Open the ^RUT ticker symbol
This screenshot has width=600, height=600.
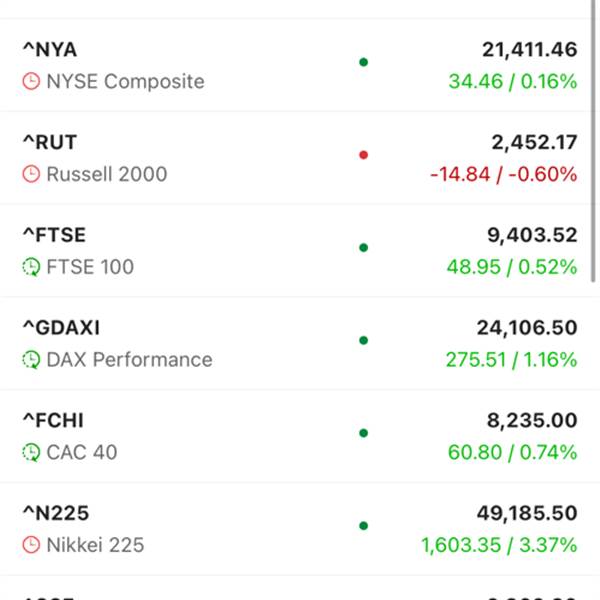[x=49, y=142]
